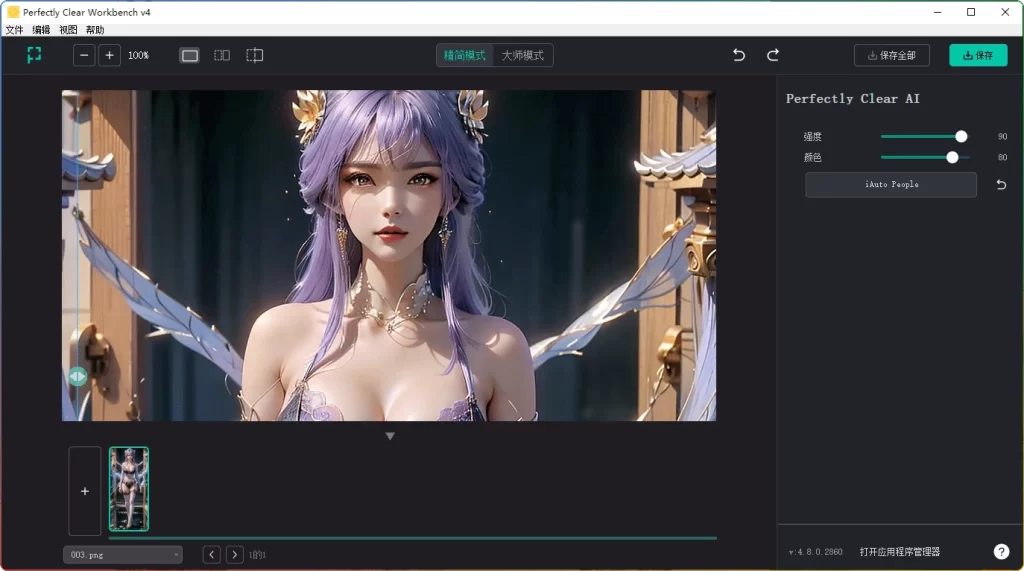The height and width of the screenshot is (571, 1024).
Task: Expand the iAuto People preset list
Action: point(890,185)
